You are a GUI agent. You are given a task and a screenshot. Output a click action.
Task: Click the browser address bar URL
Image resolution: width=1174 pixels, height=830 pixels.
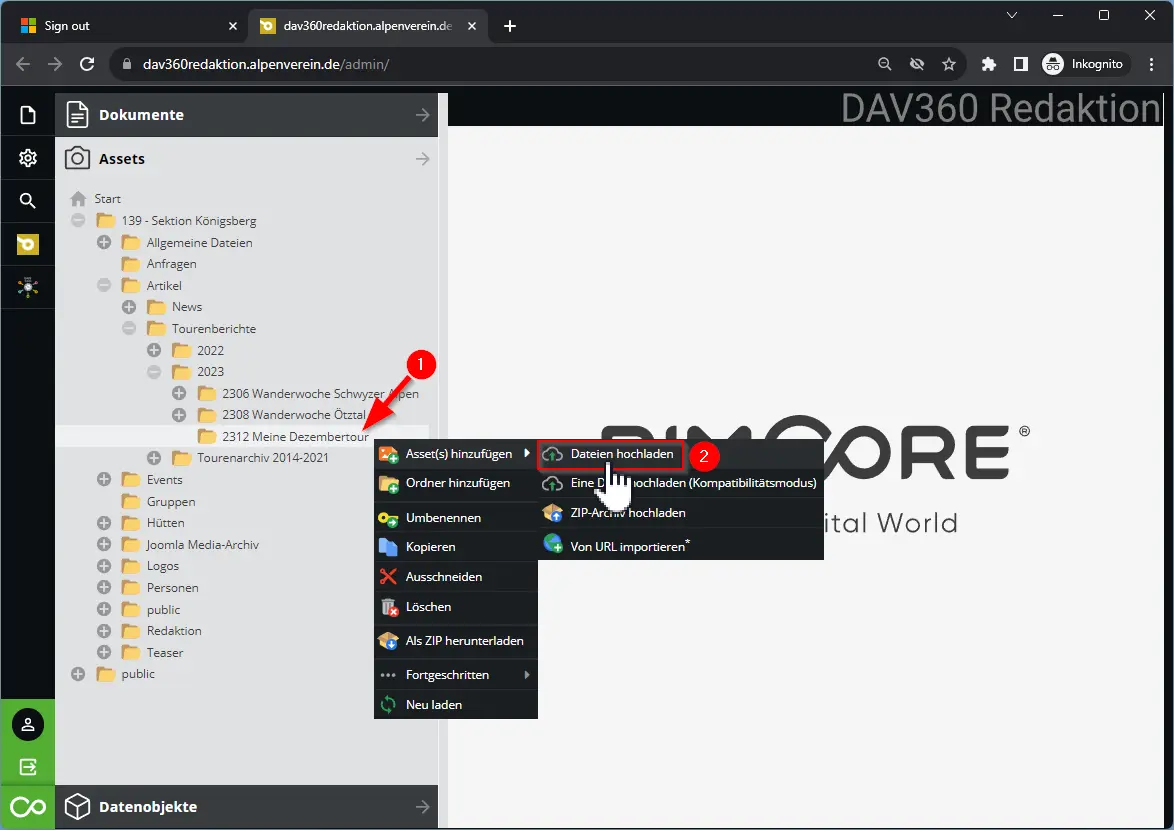[265, 64]
